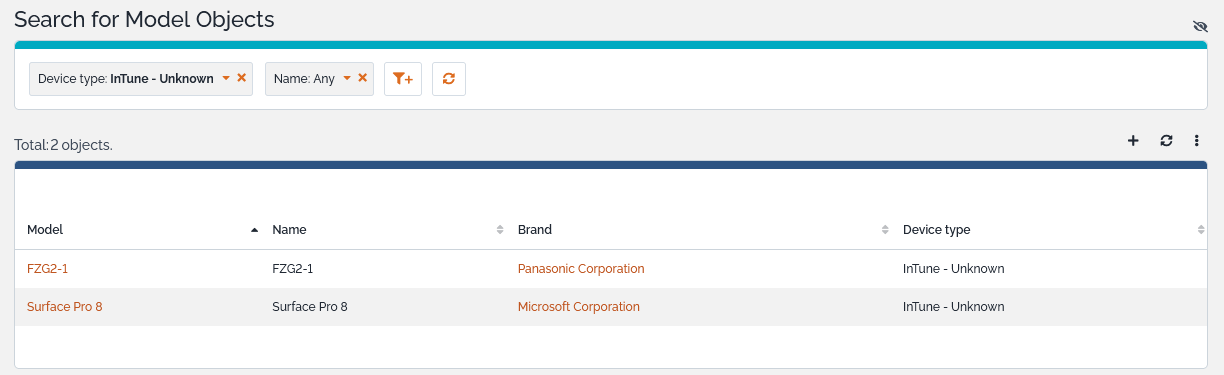This screenshot has width=1224, height=375.
Task: Open the Microsoft Corporation brand link
Action: (x=579, y=307)
